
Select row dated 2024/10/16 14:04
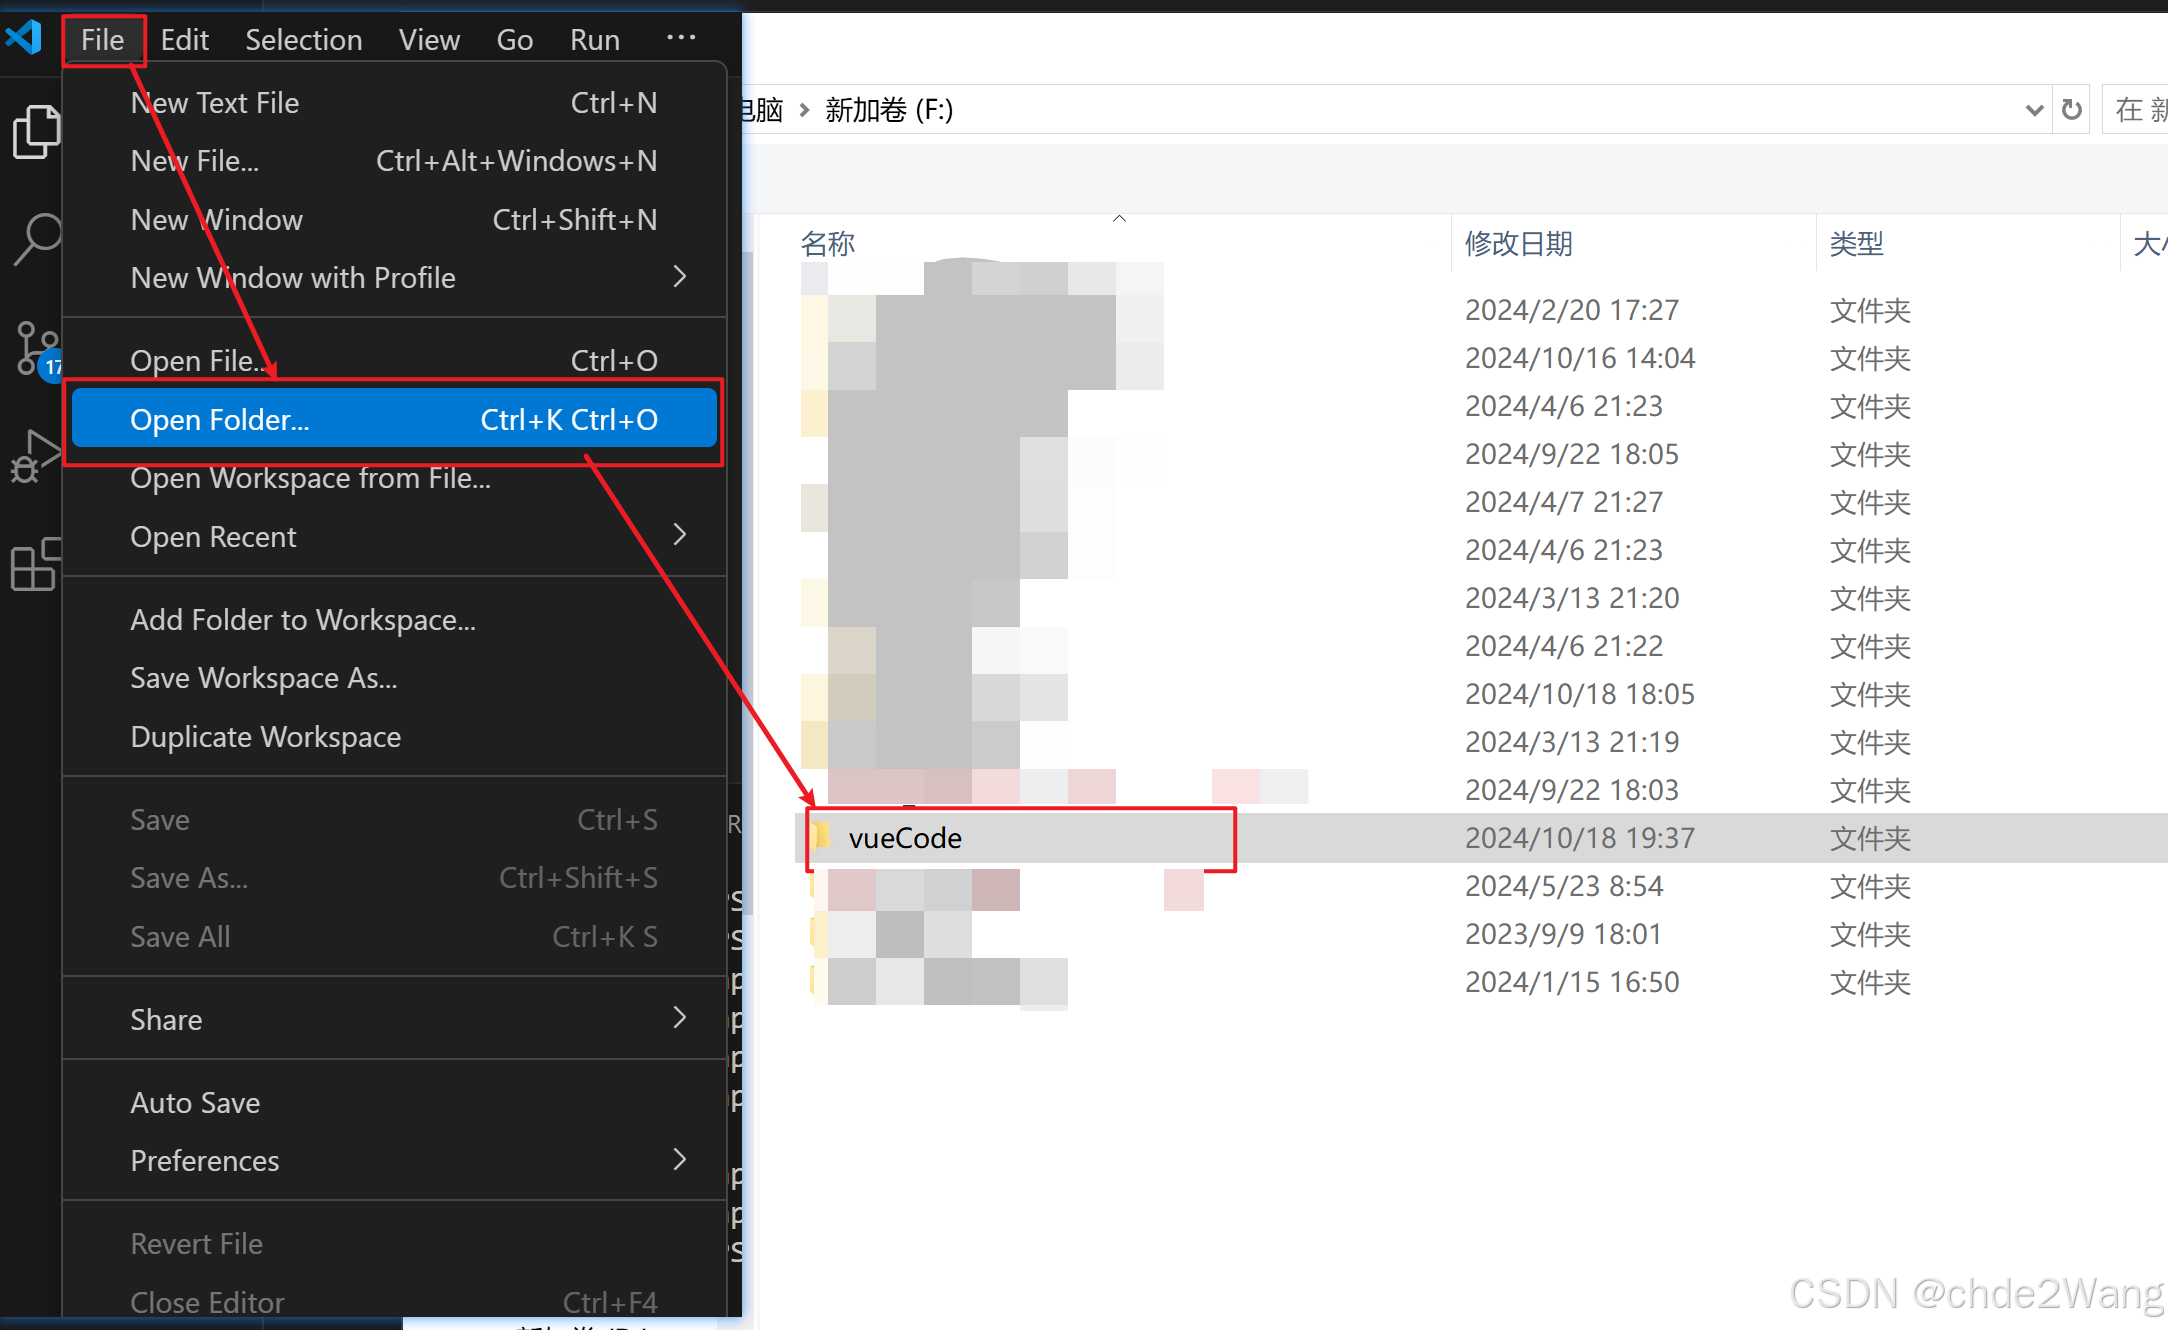pos(1480,358)
